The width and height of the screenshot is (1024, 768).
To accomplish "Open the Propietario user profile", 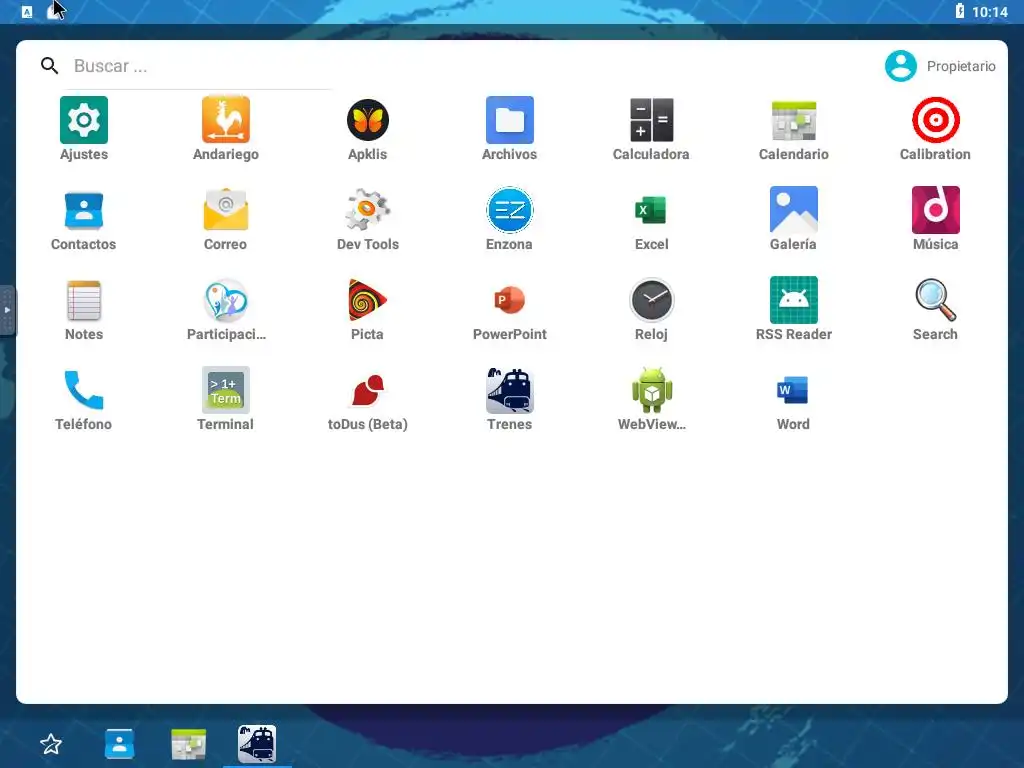I will click(940, 66).
